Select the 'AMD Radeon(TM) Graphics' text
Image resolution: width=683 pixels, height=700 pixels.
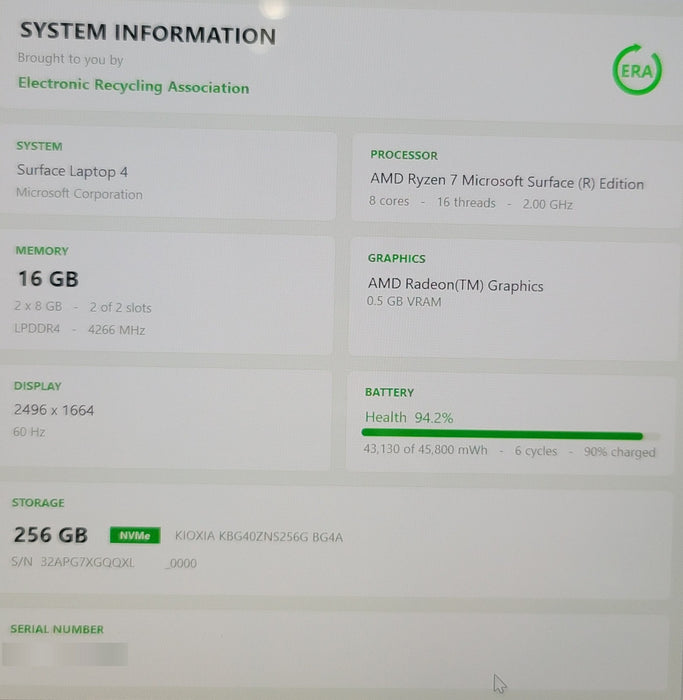(x=455, y=284)
